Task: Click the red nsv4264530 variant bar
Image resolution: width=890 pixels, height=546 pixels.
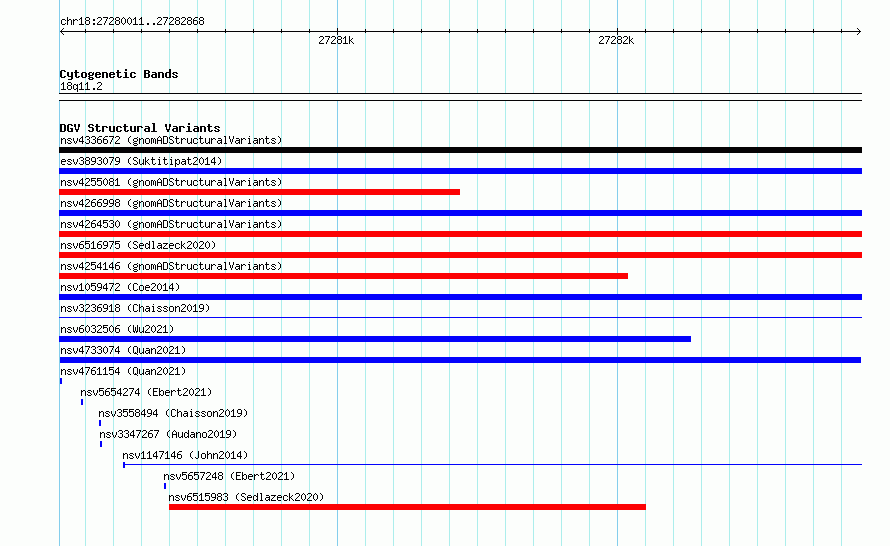Action: pos(460,234)
